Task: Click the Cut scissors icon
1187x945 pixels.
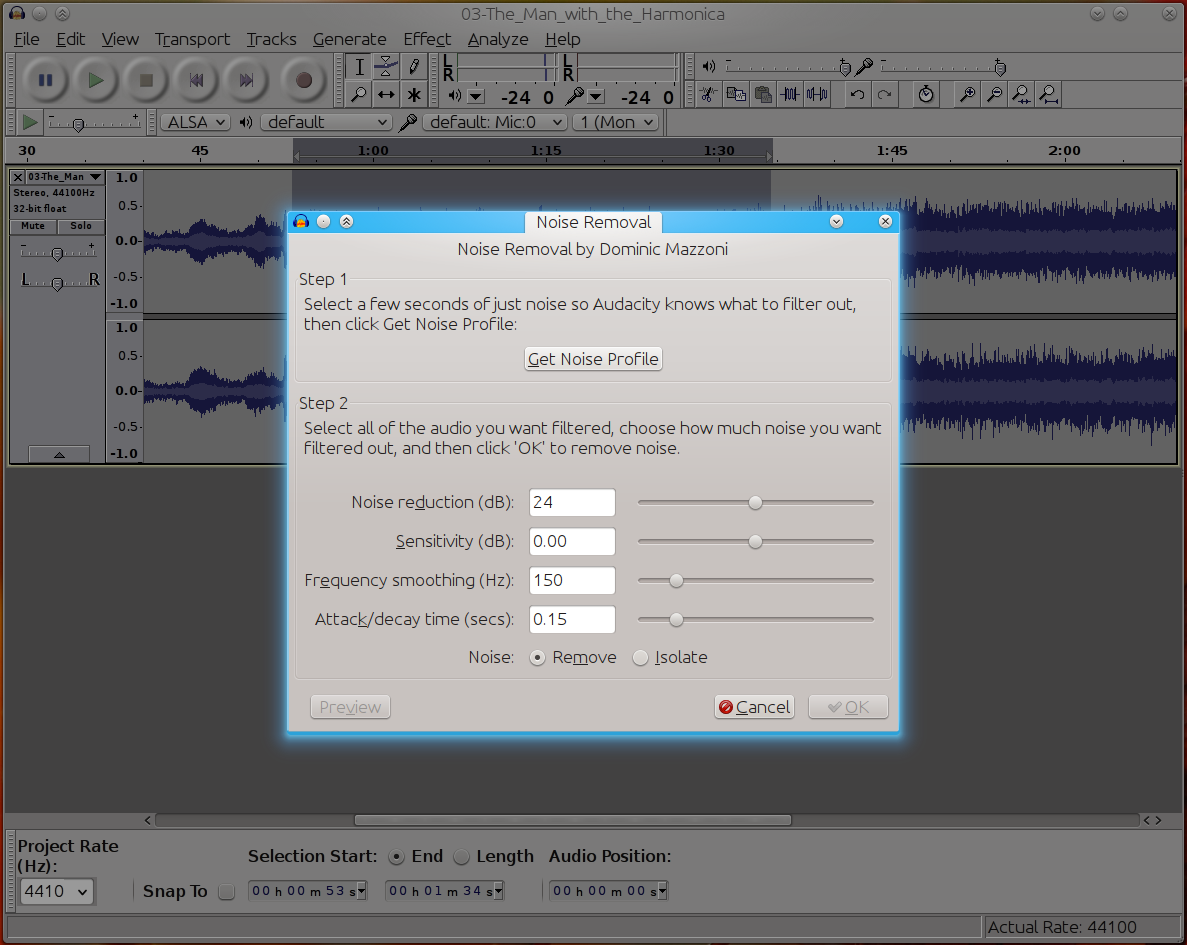Action: (x=709, y=95)
